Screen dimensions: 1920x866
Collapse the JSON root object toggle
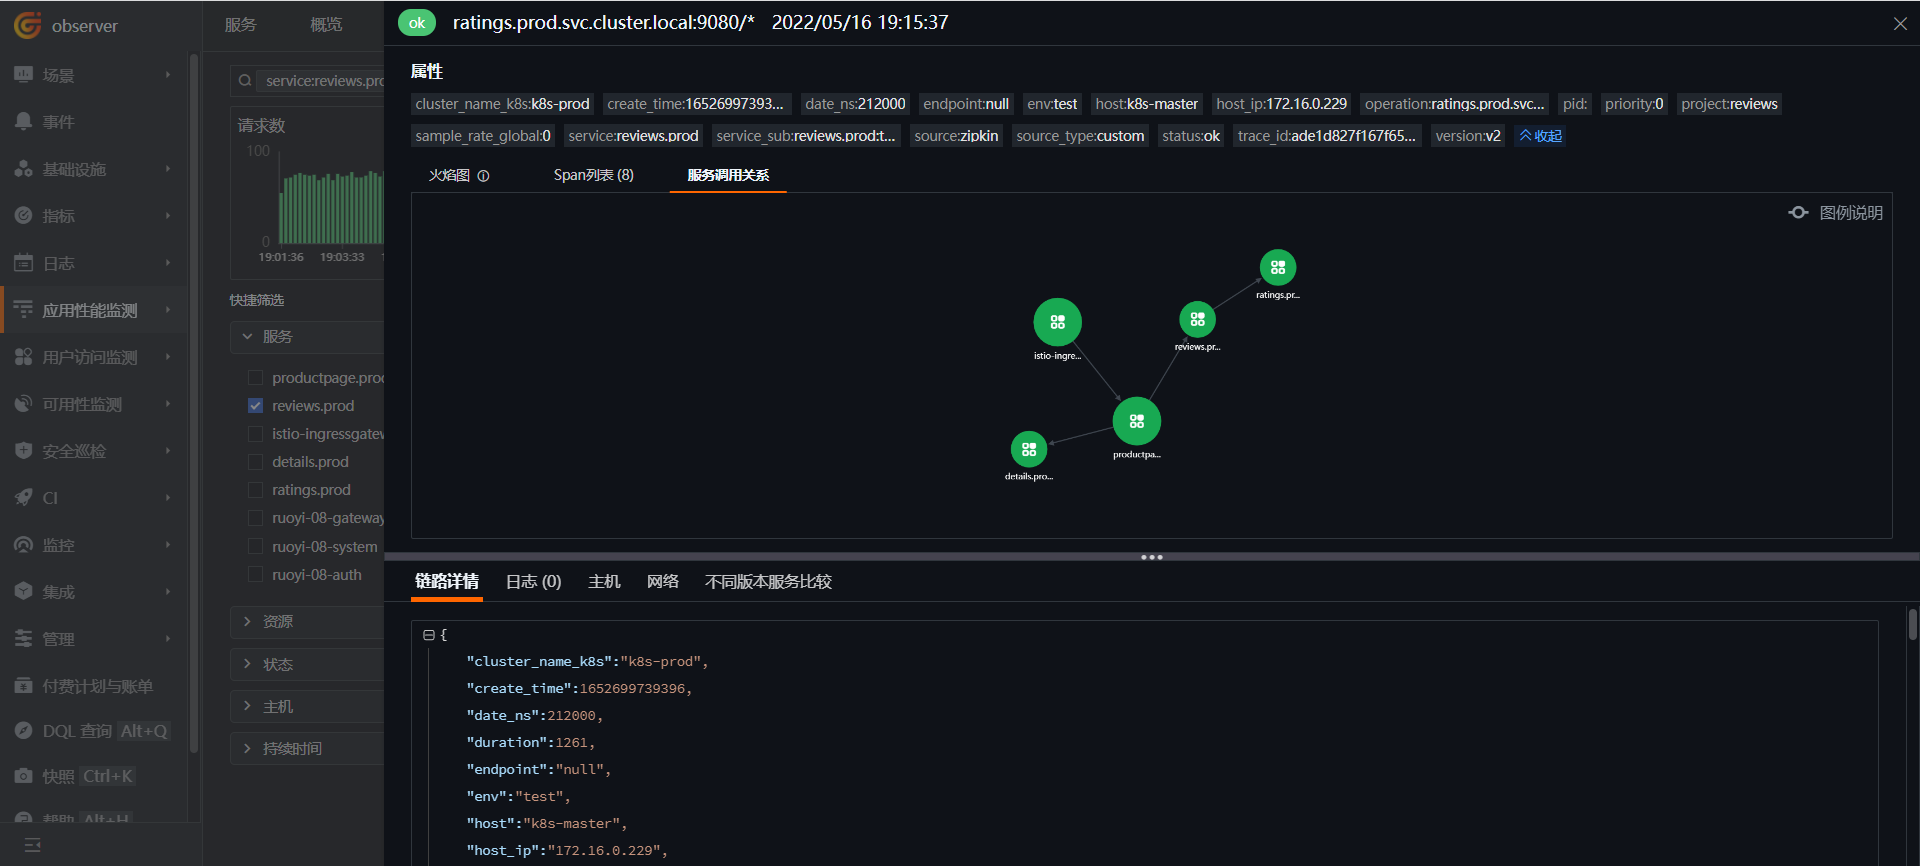coord(428,635)
